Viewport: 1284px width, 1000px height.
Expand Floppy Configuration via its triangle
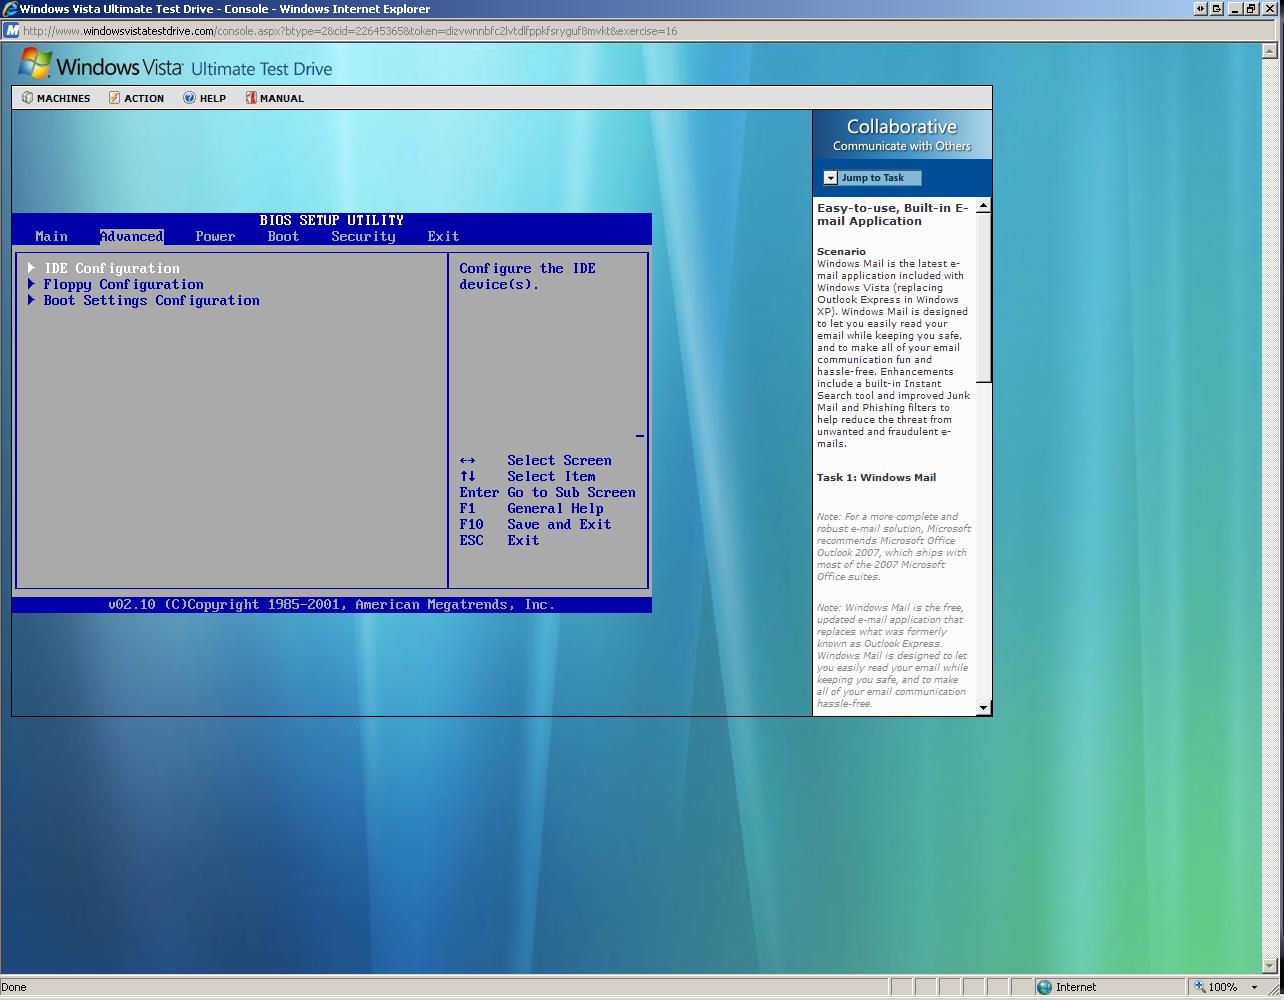32,284
